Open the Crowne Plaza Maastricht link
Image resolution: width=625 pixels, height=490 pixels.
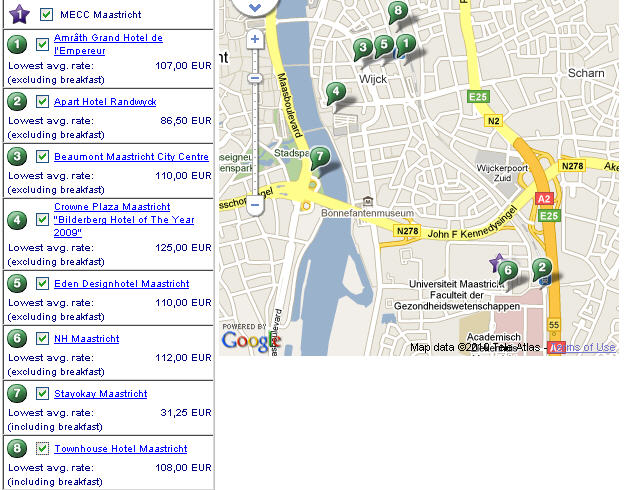point(112,207)
